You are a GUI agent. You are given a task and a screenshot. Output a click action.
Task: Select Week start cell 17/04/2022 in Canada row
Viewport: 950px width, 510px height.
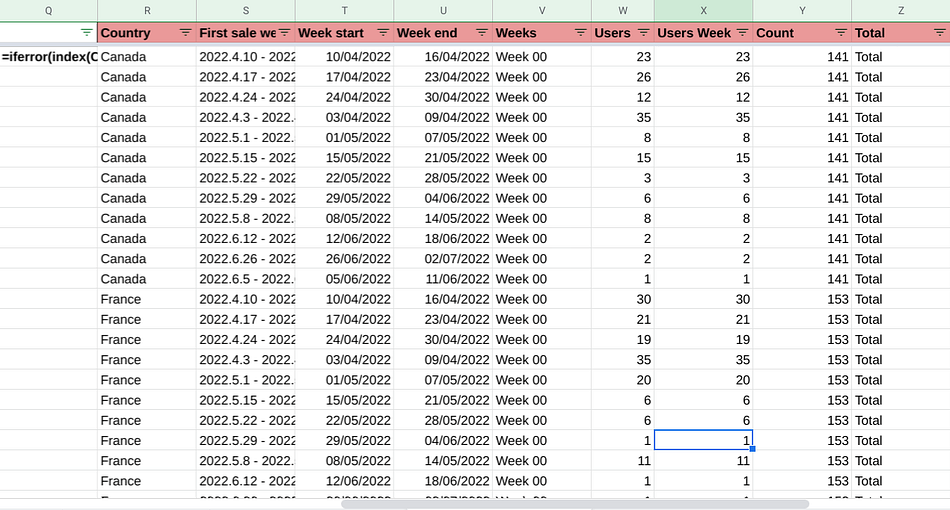[x=345, y=77]
